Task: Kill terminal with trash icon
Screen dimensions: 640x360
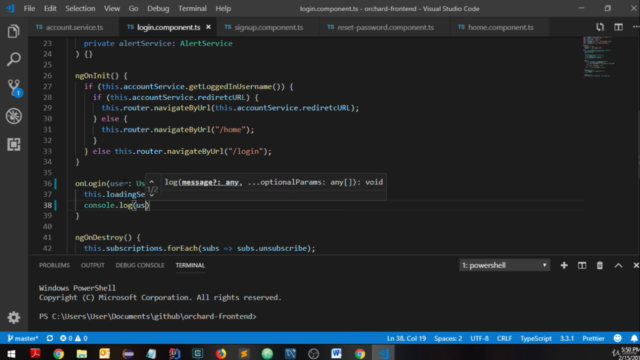Action: pyautogui.click(x=600, y=265)
